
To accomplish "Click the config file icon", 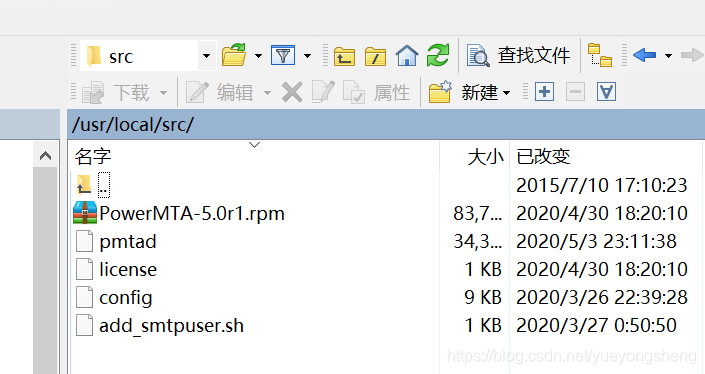I will click(85, 297).
